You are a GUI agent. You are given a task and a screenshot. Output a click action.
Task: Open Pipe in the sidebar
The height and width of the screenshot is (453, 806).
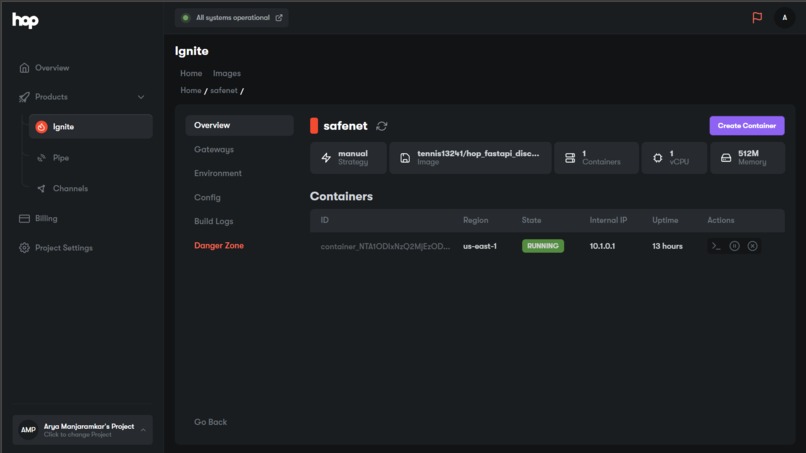pos(61,158)
